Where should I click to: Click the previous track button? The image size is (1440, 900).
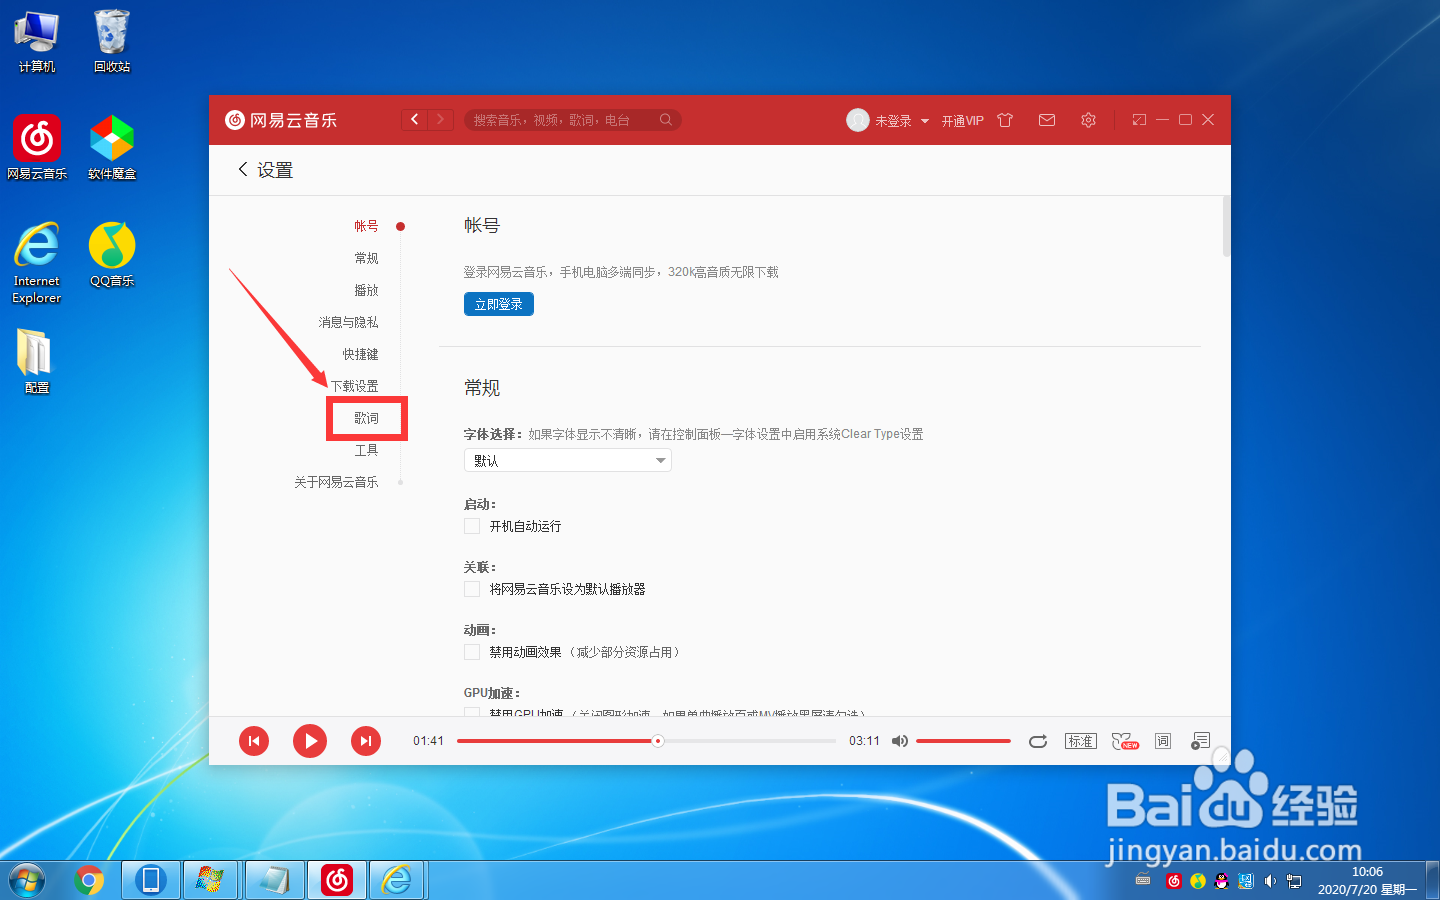click(x=254, y=741)
